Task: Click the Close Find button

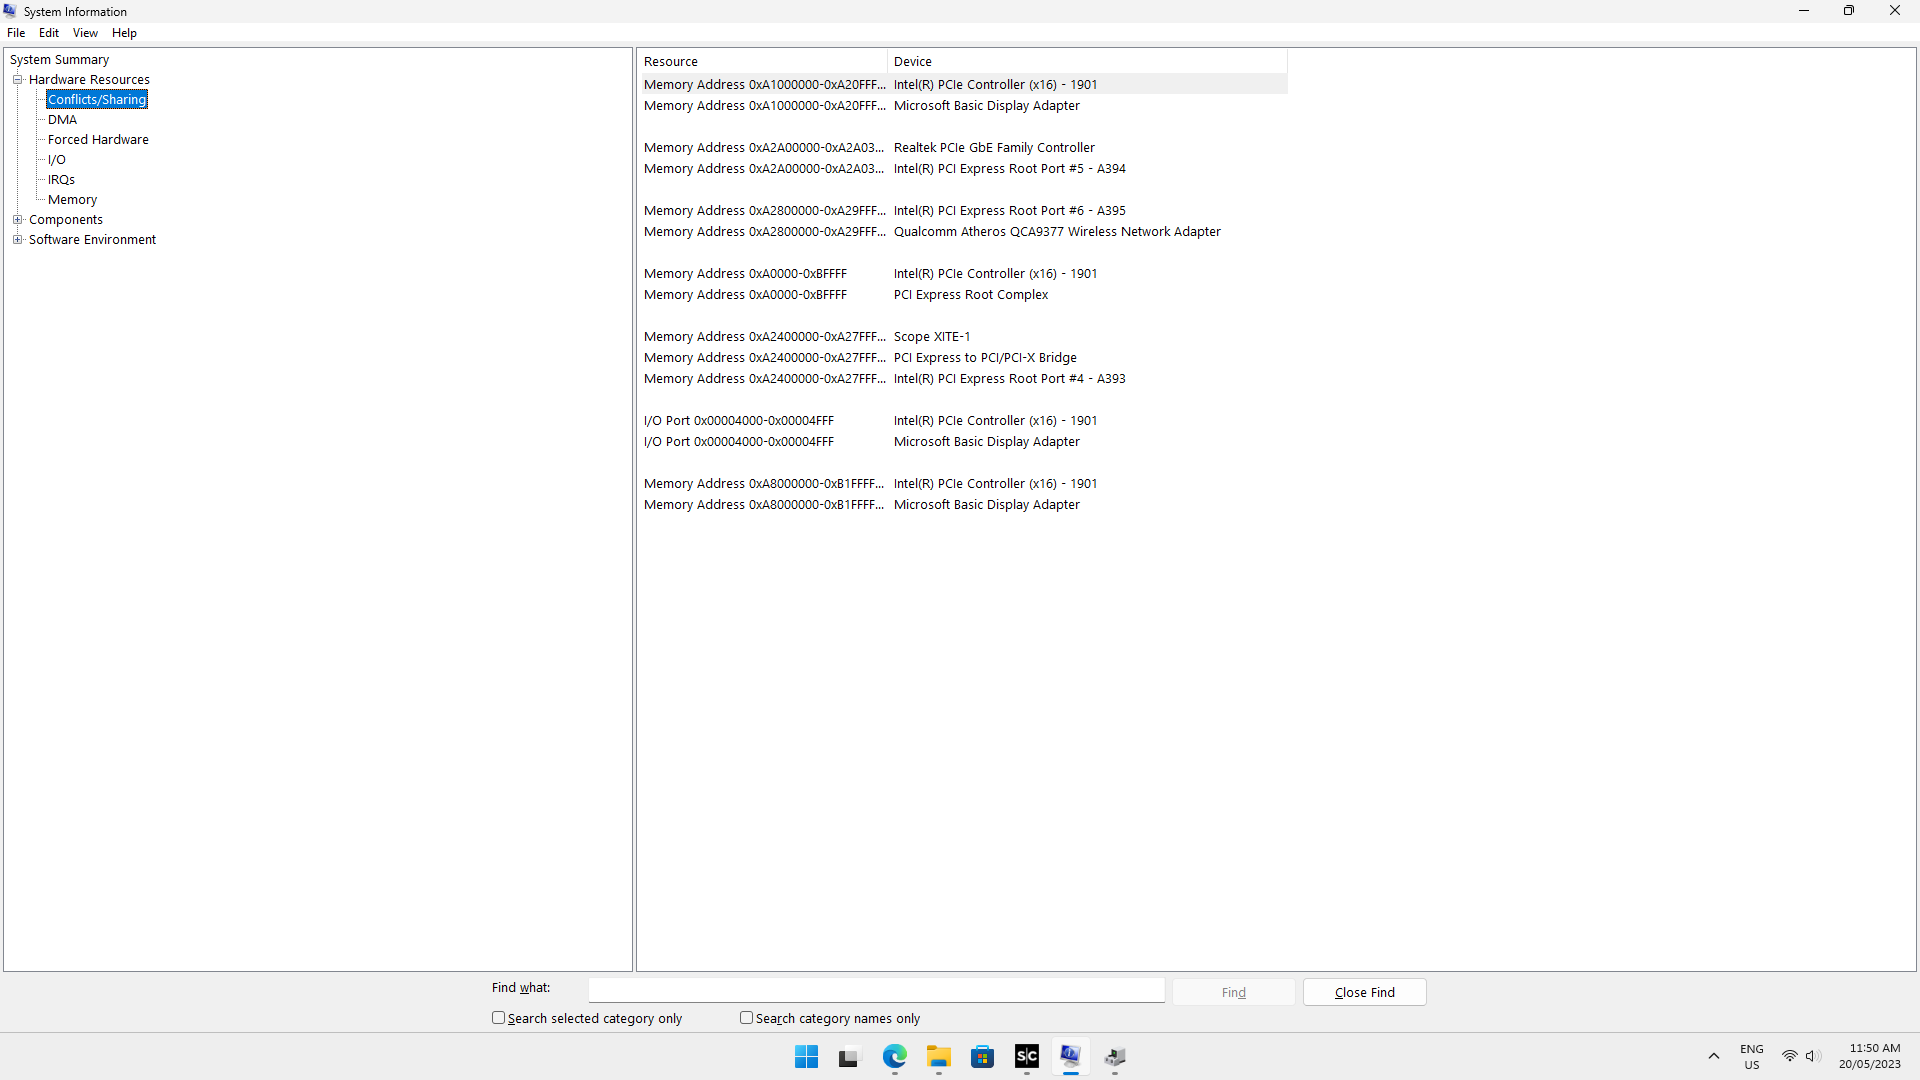Action: (x=1365, y=992)
